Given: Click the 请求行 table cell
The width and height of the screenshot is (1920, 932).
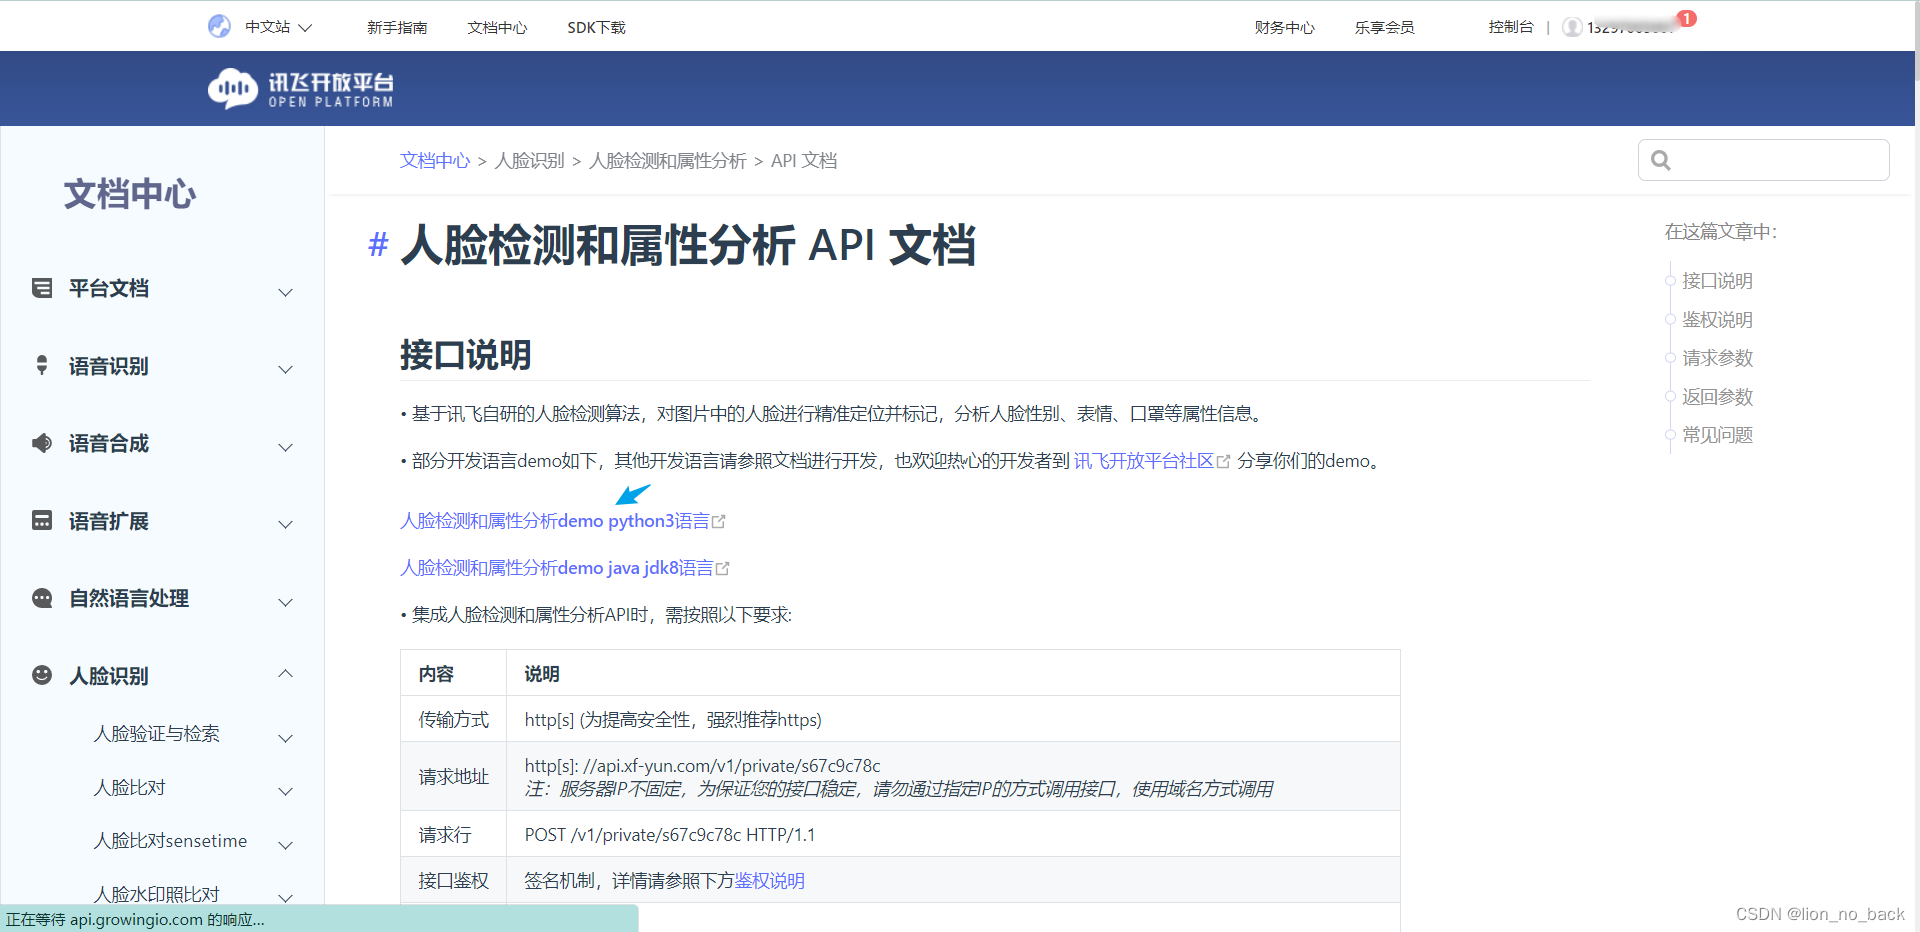Looking at the screenshot, I should click(x=453, y=835).
